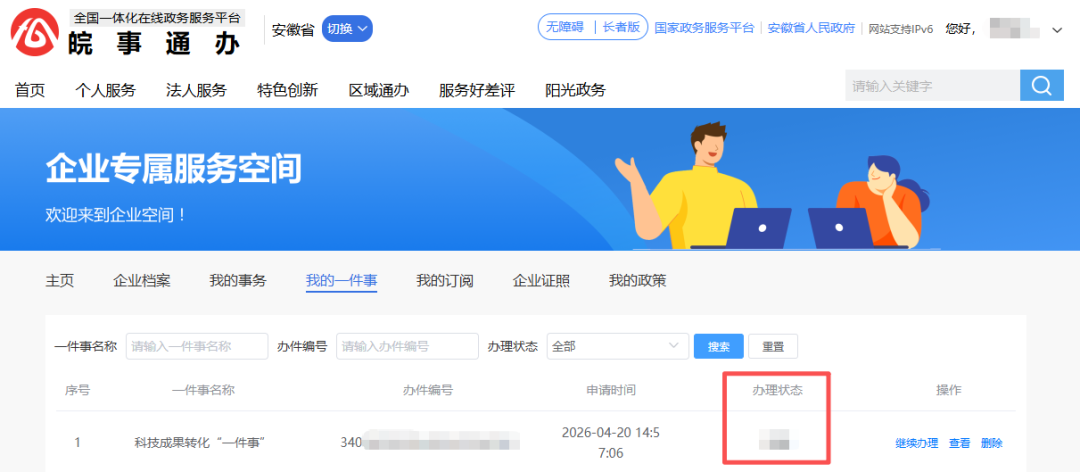
Task: Click 查看 link for the first record
Action: click(x=959, y=443)
